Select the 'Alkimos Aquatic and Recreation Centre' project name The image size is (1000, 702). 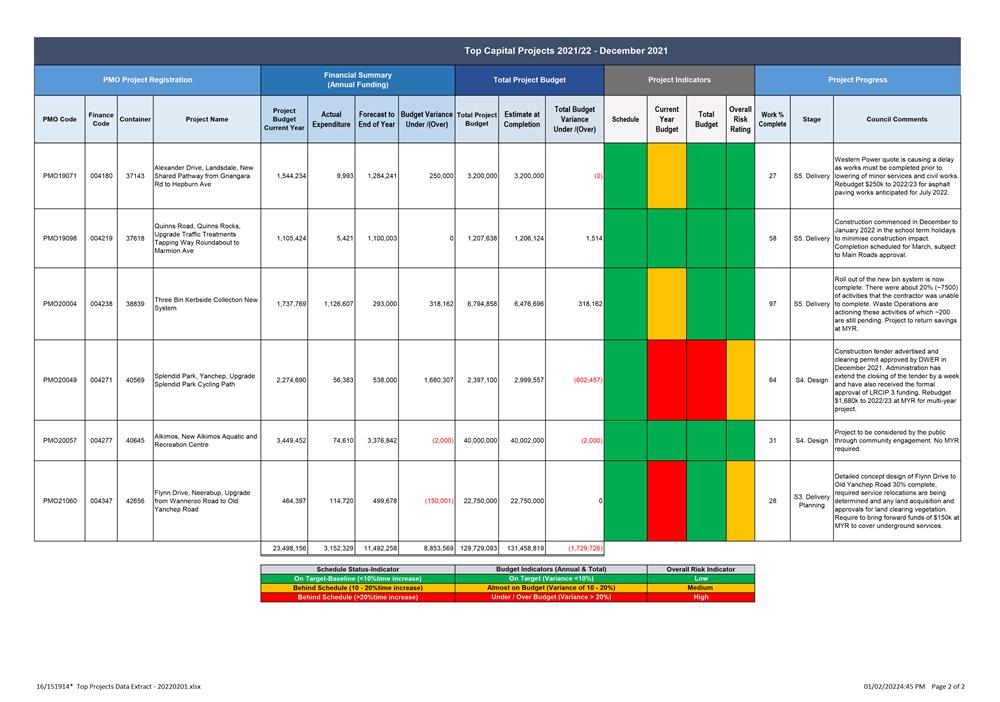[205, 441]
